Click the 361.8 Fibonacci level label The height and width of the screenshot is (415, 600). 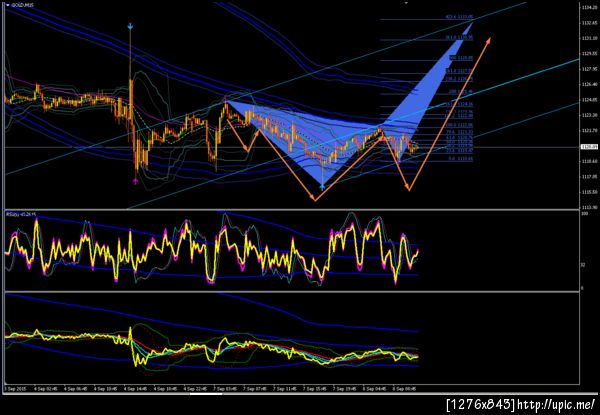pos(459,38)
